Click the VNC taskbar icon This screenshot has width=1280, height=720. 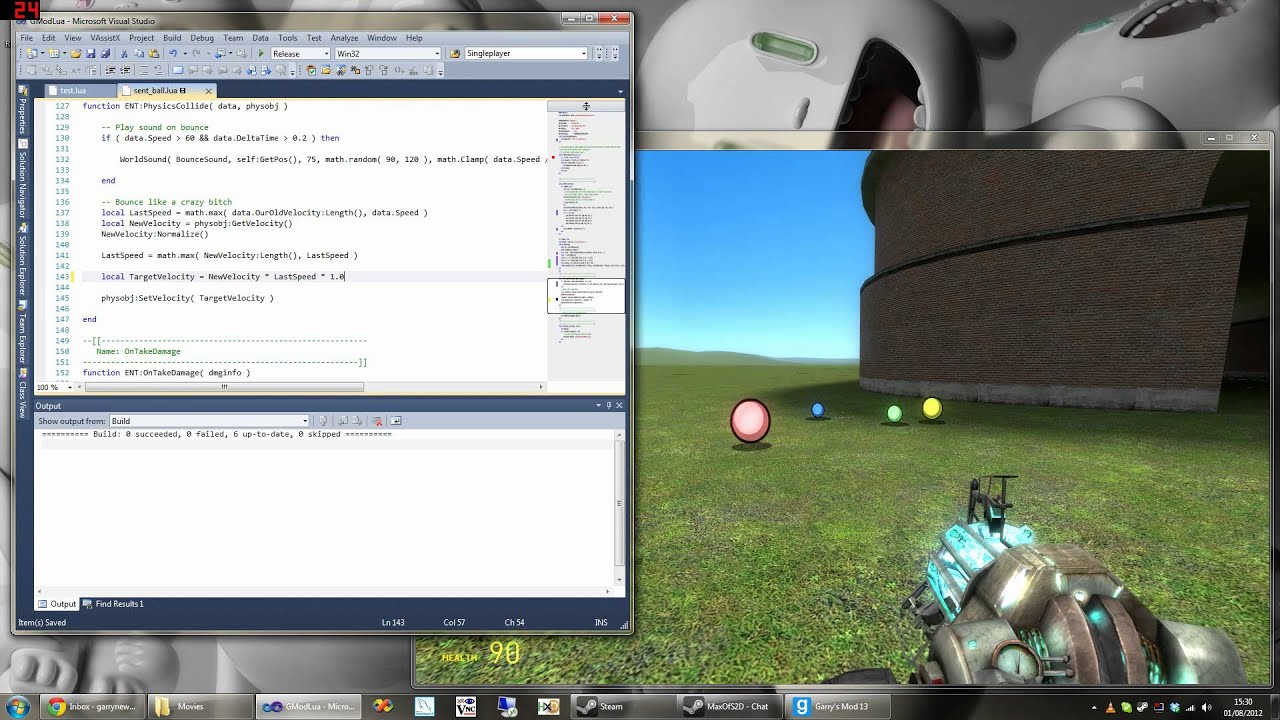click(466, 706)
